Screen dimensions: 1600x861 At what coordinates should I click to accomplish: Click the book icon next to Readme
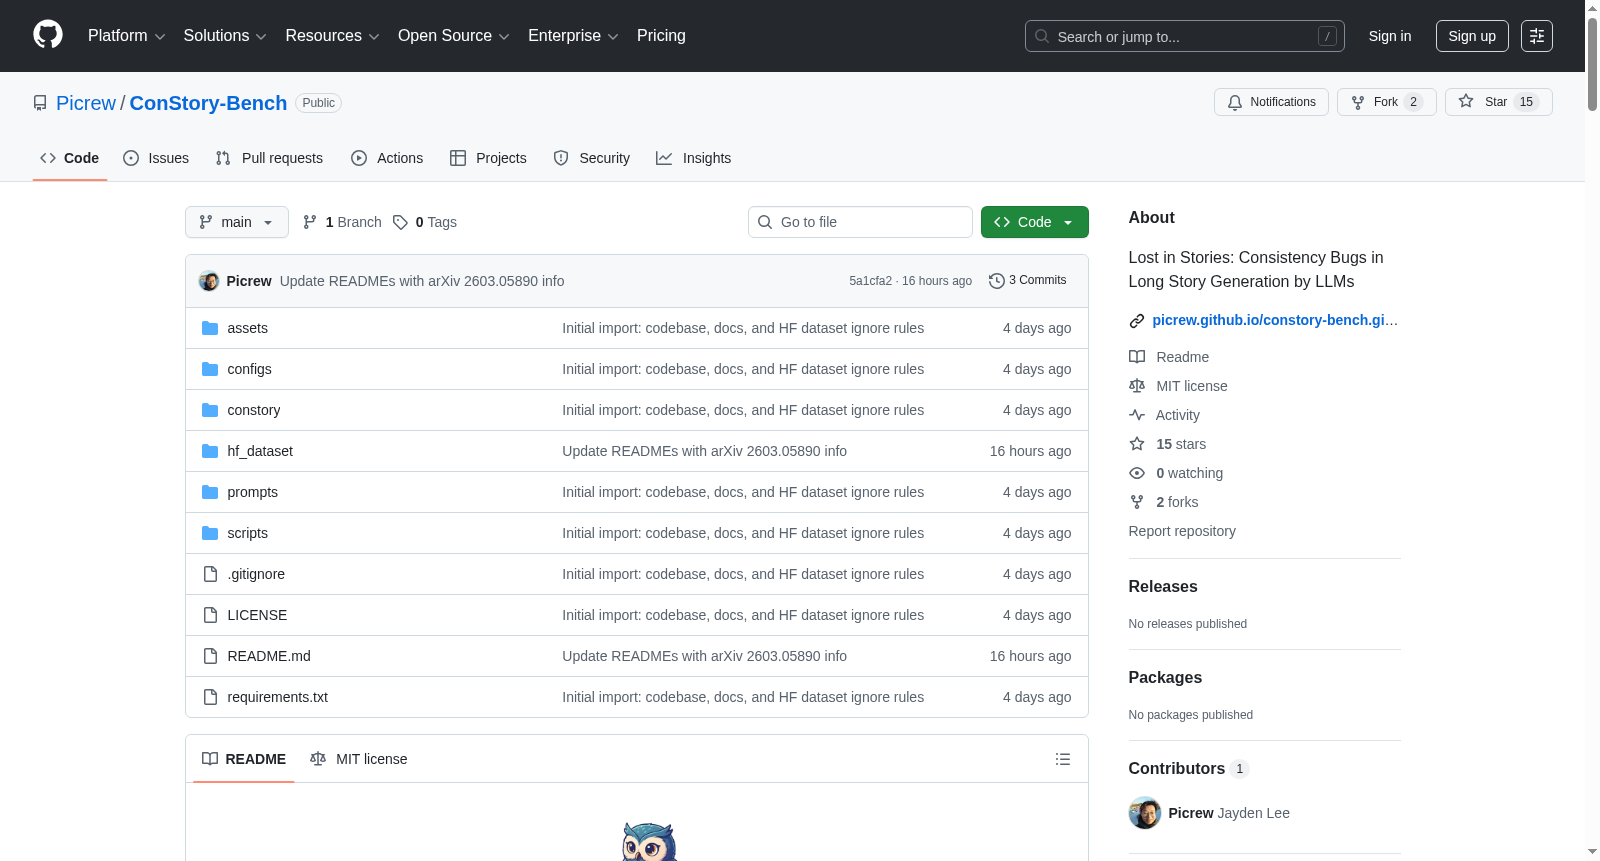1137,357
